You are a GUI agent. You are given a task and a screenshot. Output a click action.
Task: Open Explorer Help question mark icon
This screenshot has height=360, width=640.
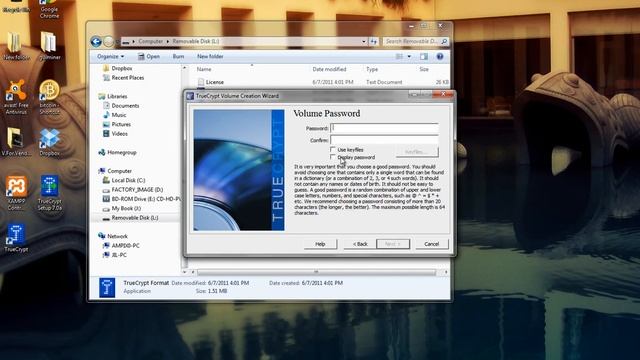[x=440, y=56]
